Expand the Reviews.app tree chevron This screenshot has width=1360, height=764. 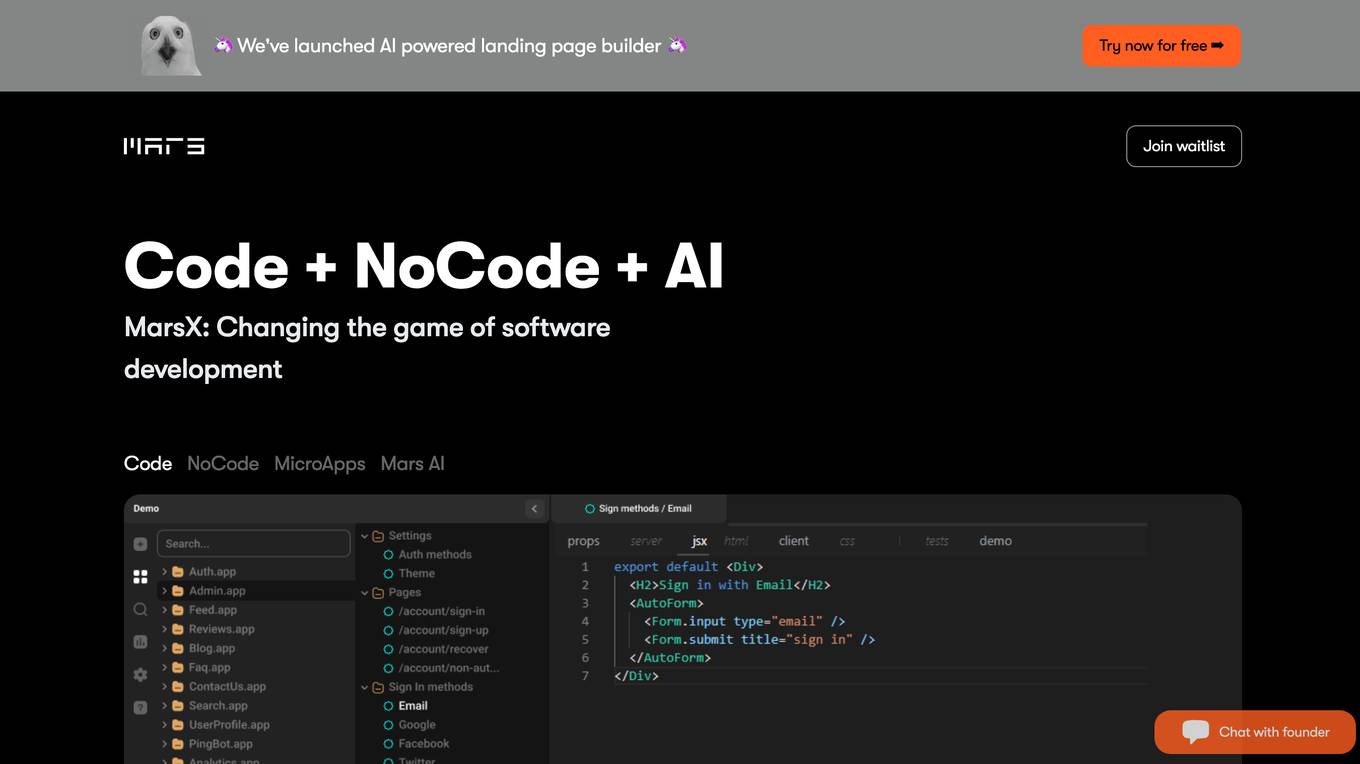coord(165,629)
